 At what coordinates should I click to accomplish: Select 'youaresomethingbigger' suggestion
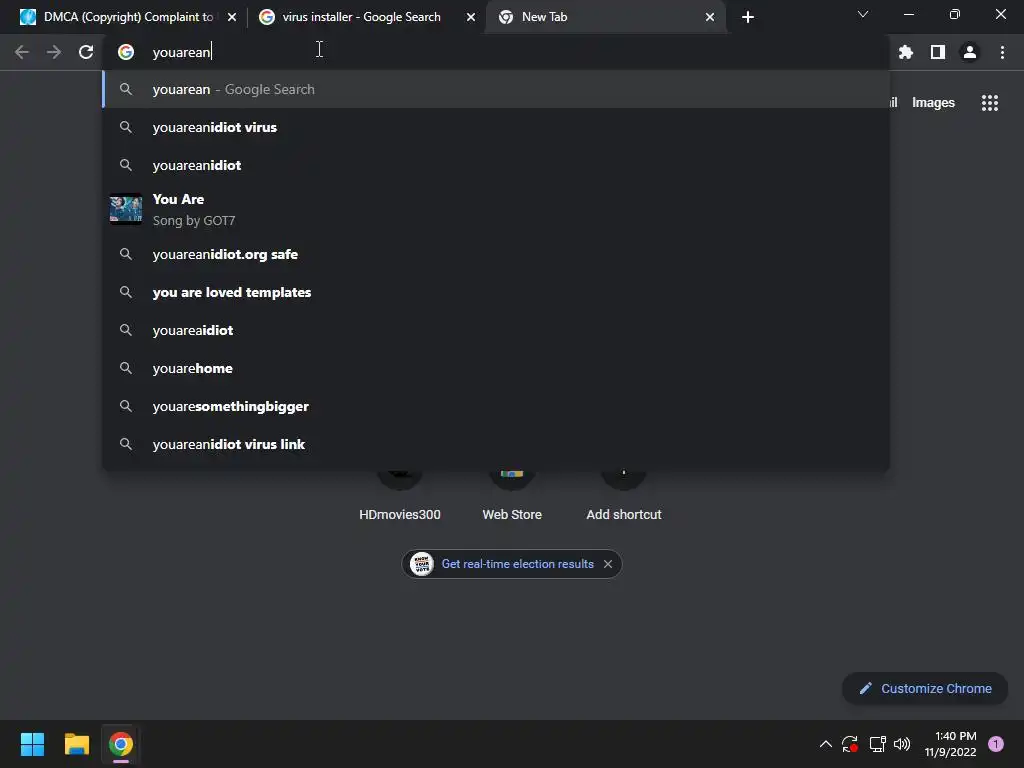tap(496, 406)
